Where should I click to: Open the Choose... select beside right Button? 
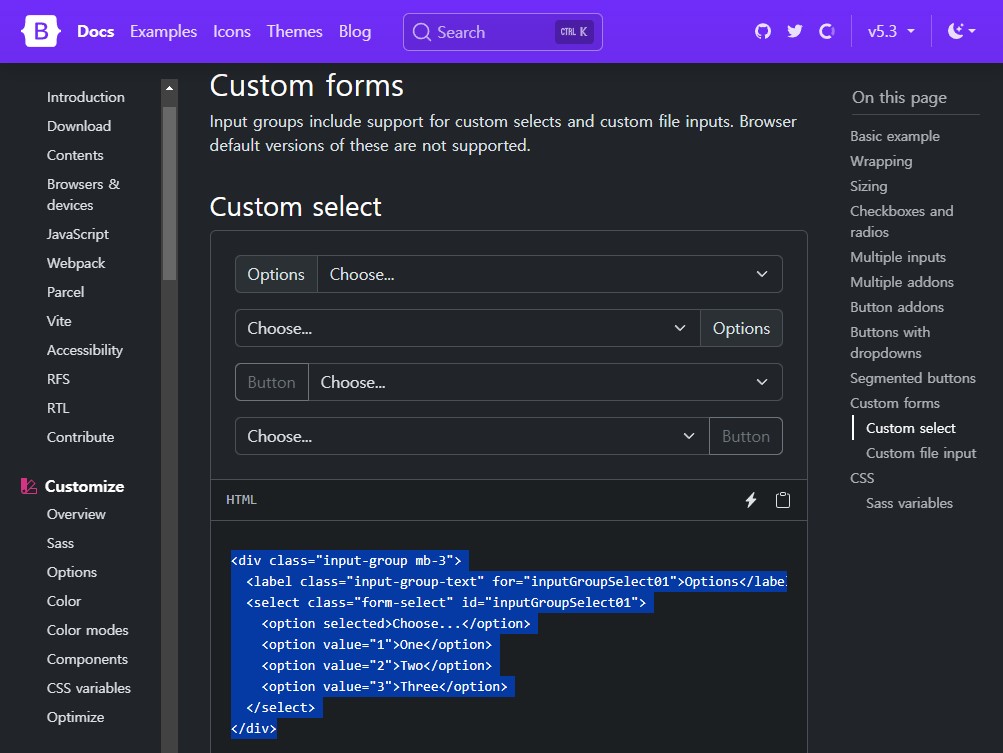coord(472,436)
